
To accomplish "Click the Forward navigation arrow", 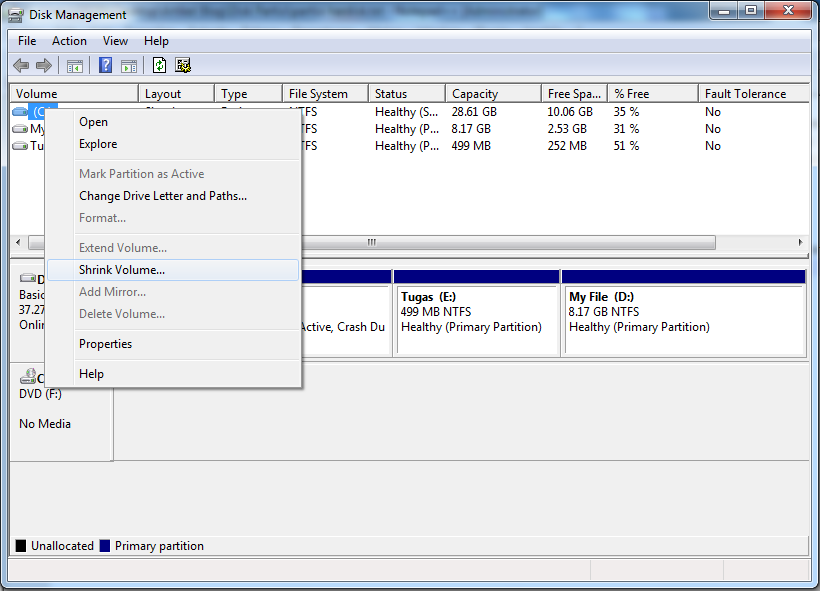I will (x=45, y=64).
